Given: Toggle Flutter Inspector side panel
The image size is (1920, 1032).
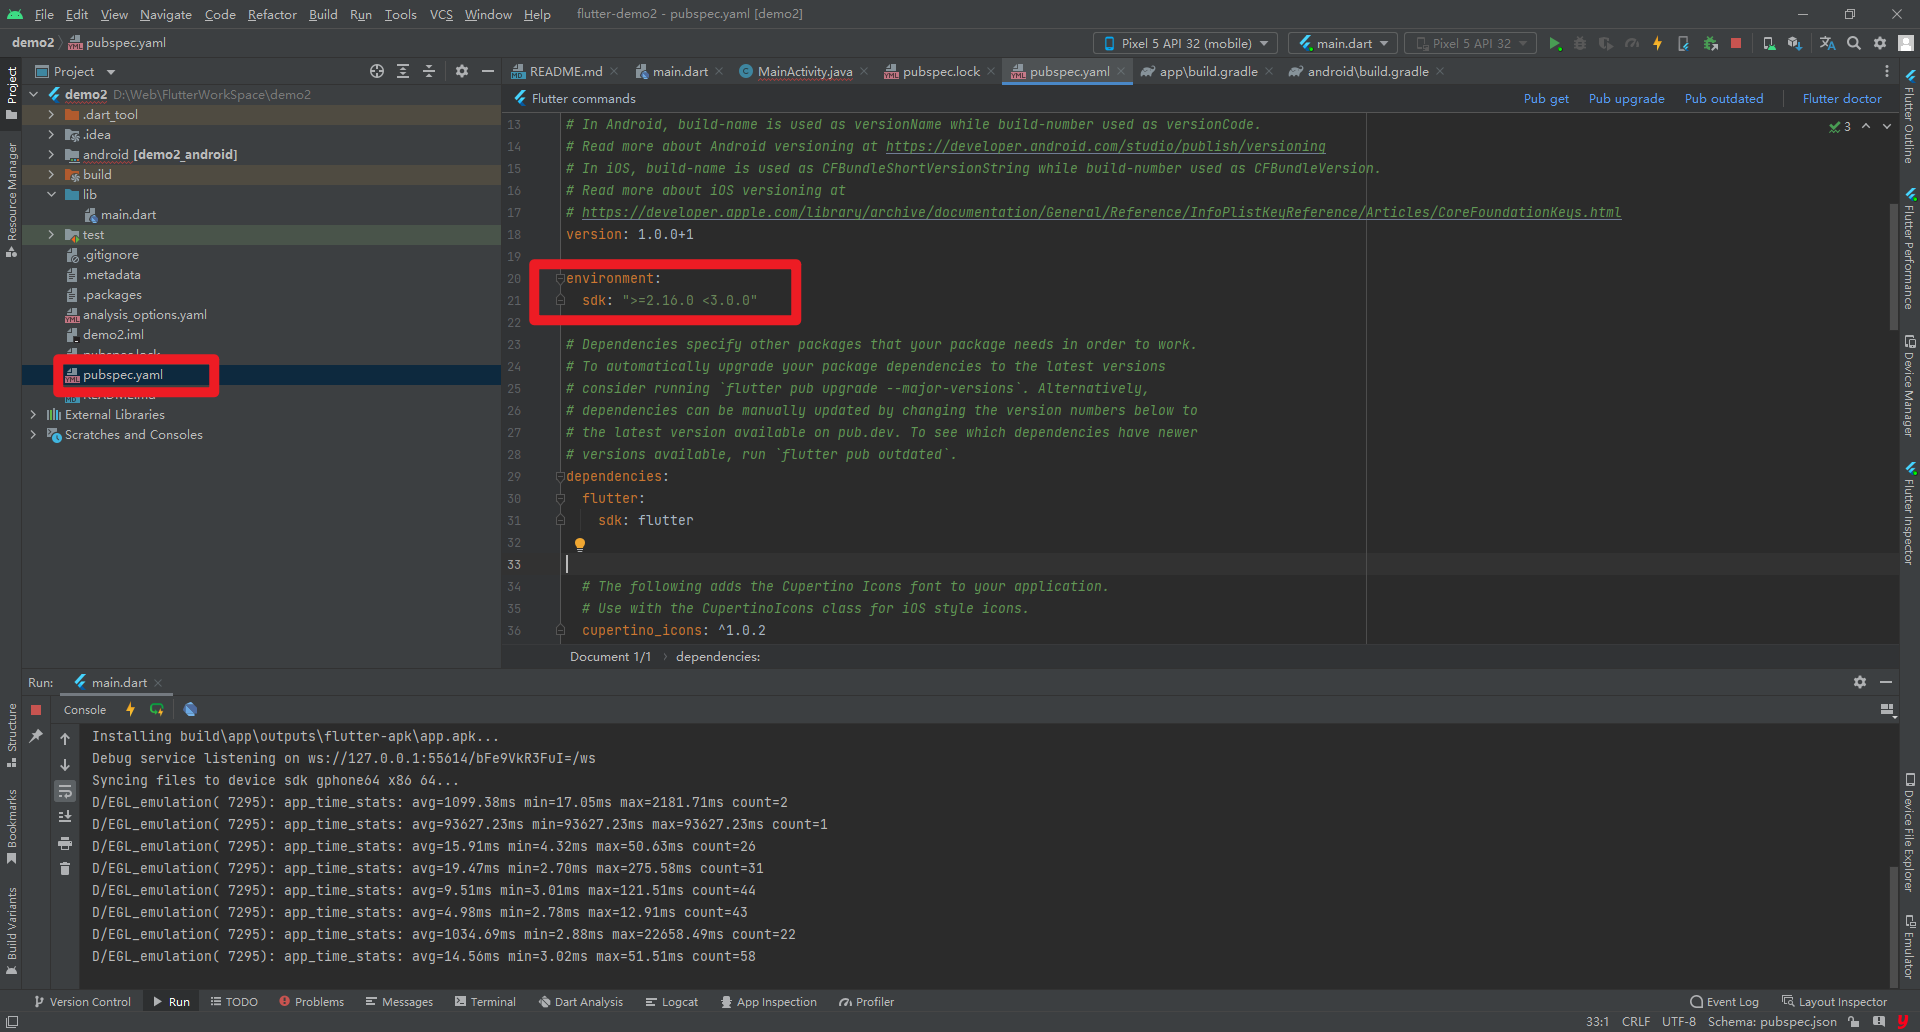Looking at the screenshot, I should [x=1909, y=514].
